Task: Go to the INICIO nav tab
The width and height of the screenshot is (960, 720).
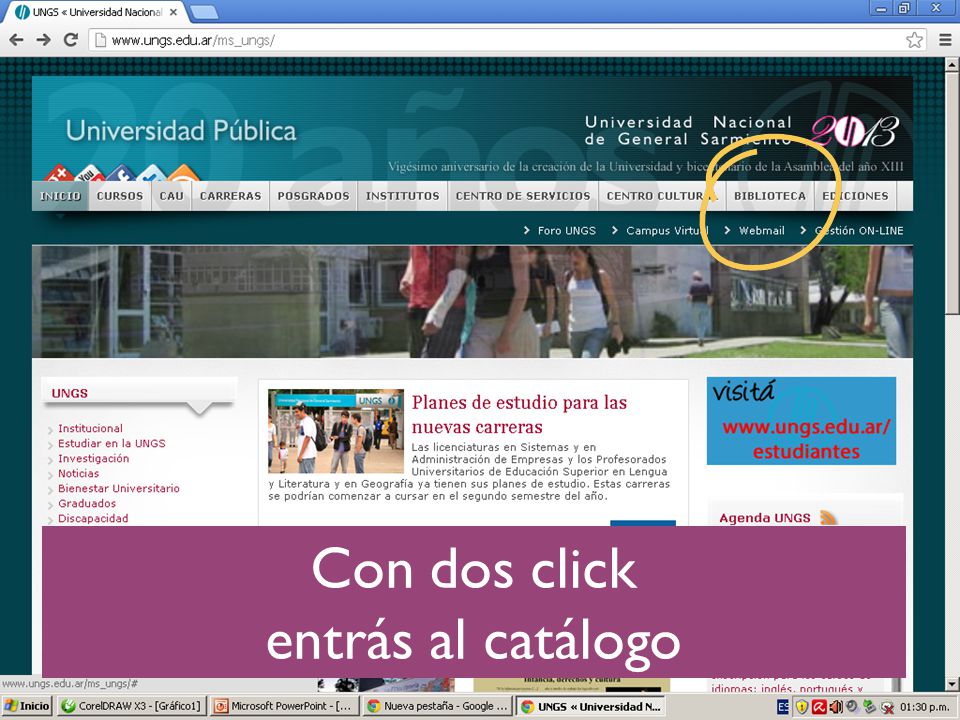Action: pos(60,196)
